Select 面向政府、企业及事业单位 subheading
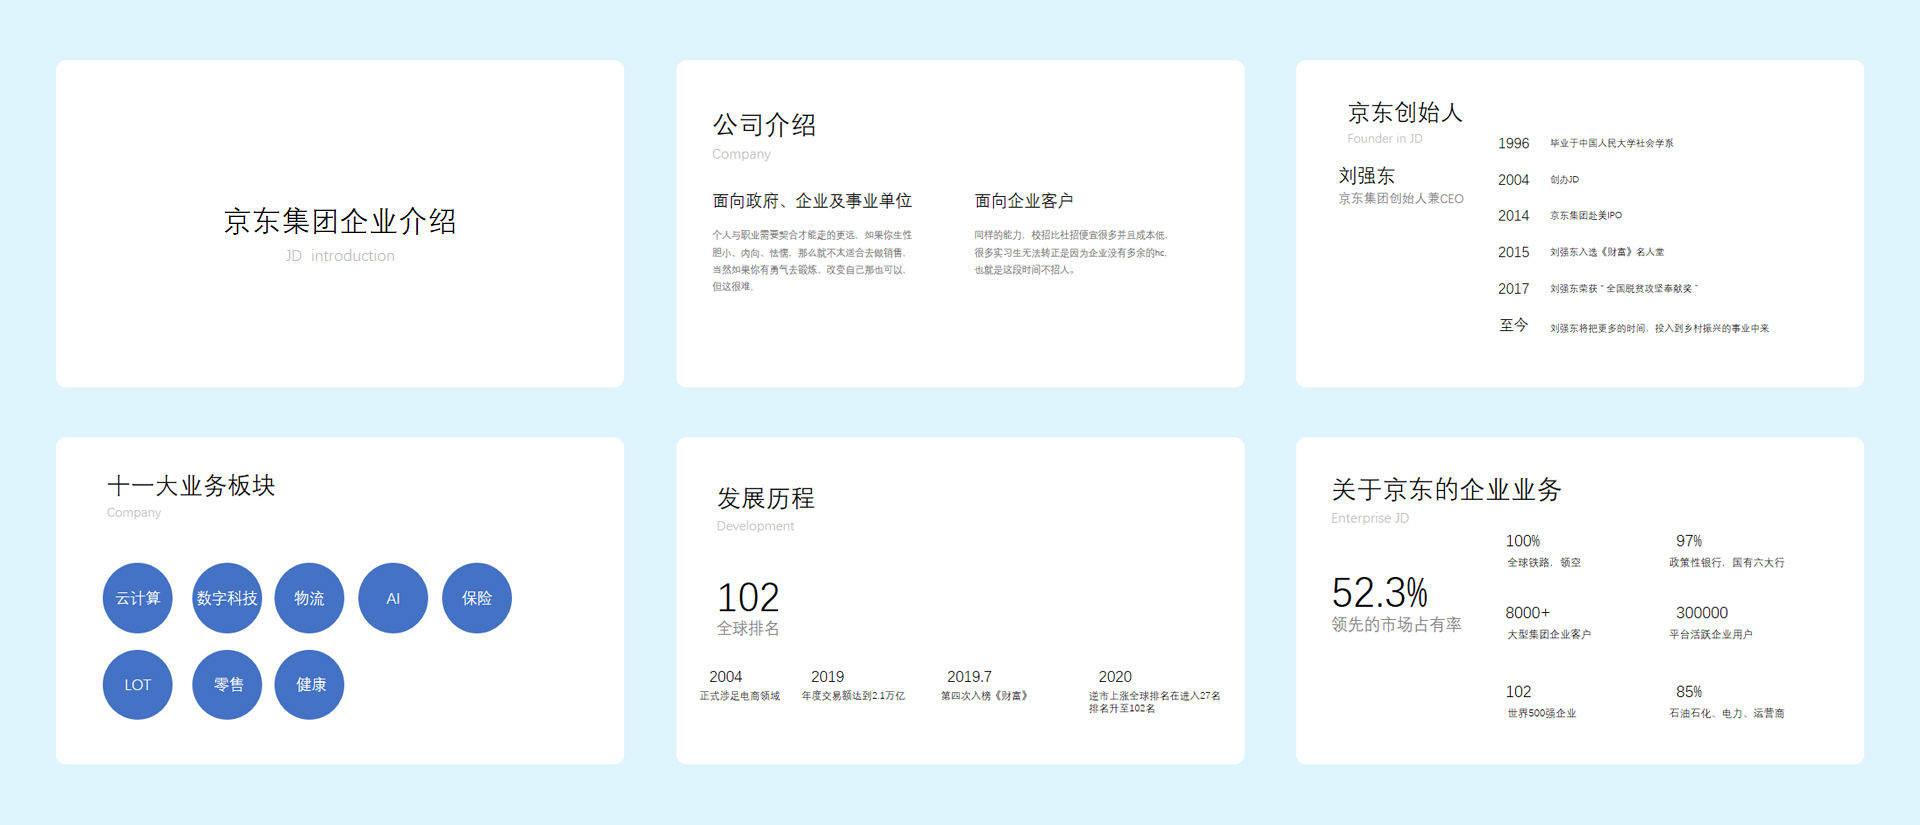This screenshot has height=825, width=1920. pos(812,201)
